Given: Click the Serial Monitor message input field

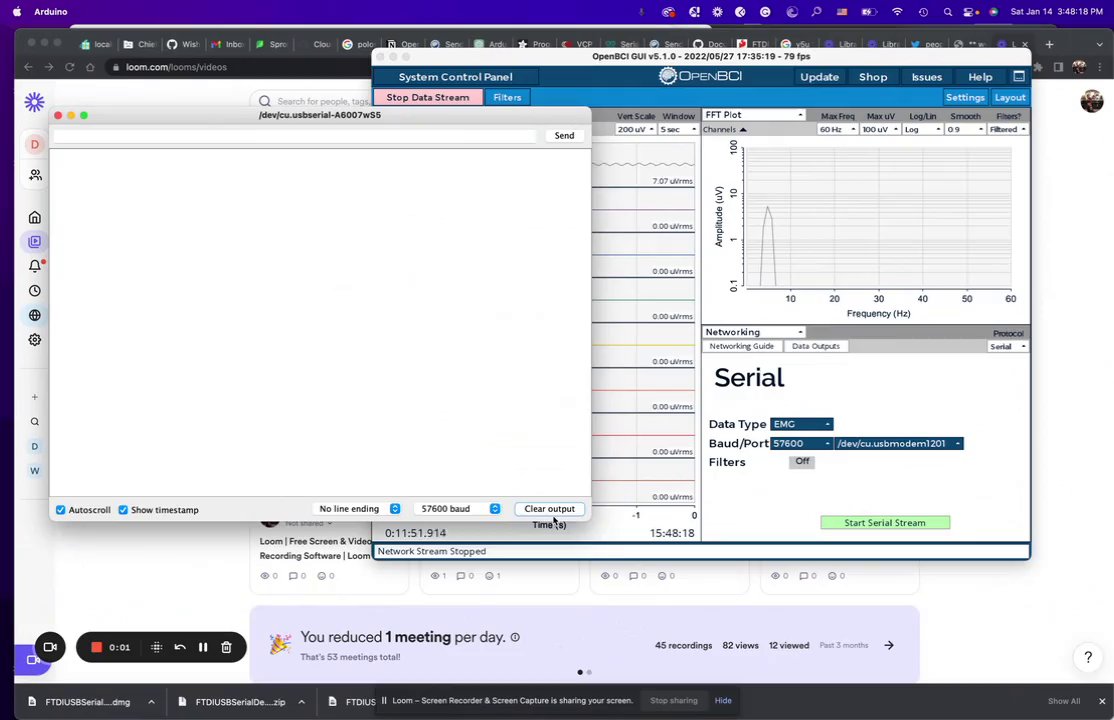Looking at the screenshot, I should point(295,135).
